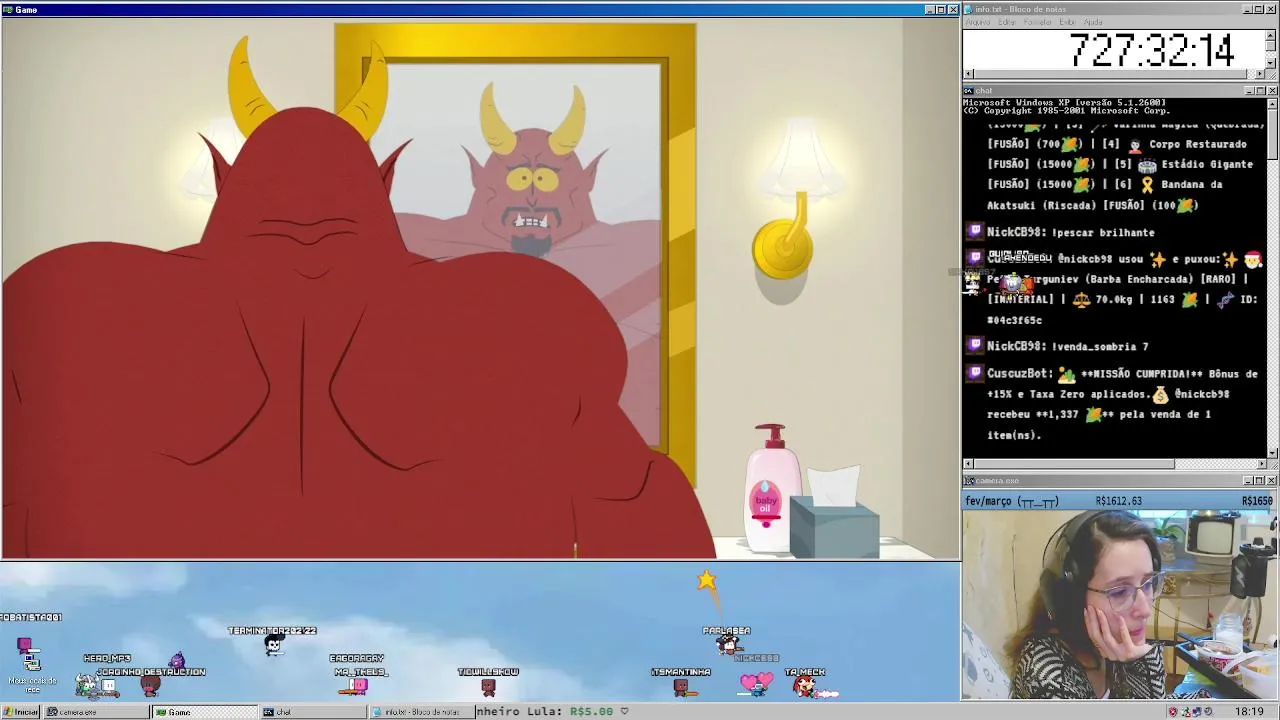Click the tissue box in Game window
Viewport: 1280px width, 720px height.
pos(834,512)
